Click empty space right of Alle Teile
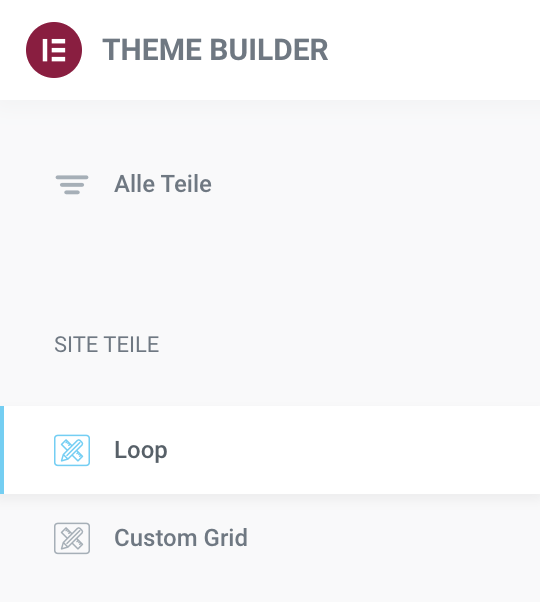Screen dimensions: 540x602 [365, 184]
